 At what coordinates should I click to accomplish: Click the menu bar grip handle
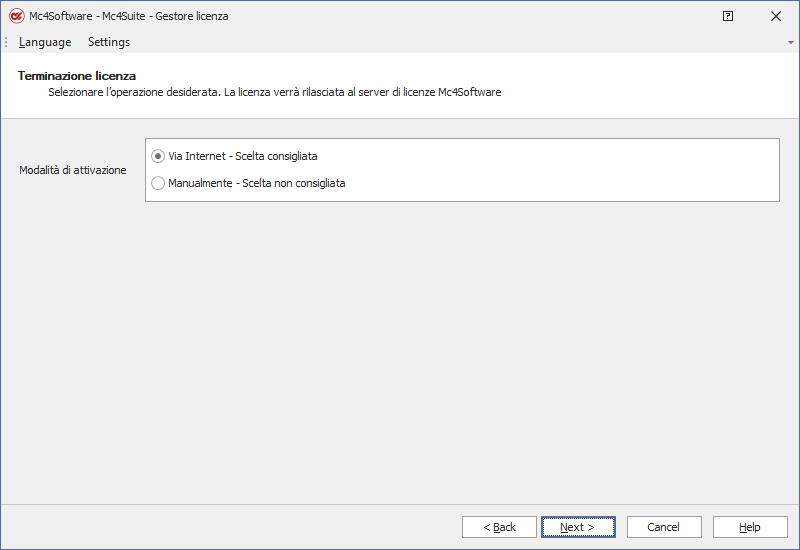pos(6,42)
